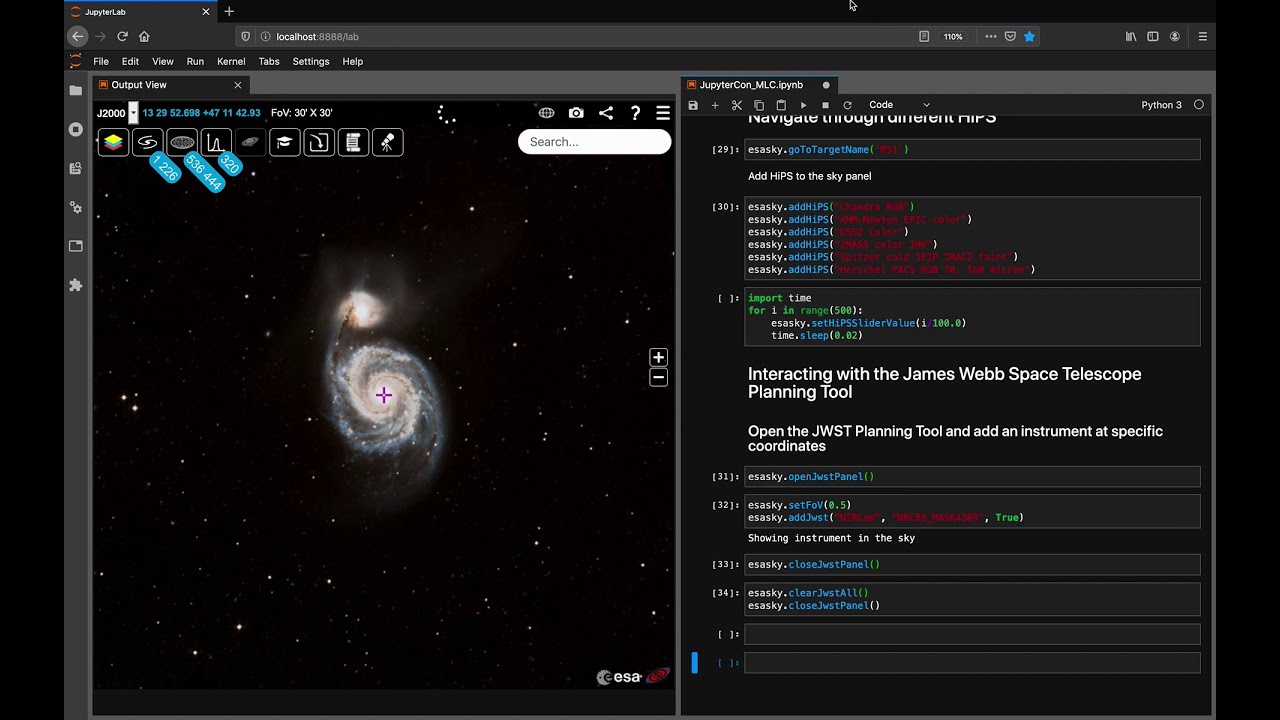Open the ESASky hamburger menu
Image resolution: width=1280 pixels, height=720 pixels.
[663, 113]
